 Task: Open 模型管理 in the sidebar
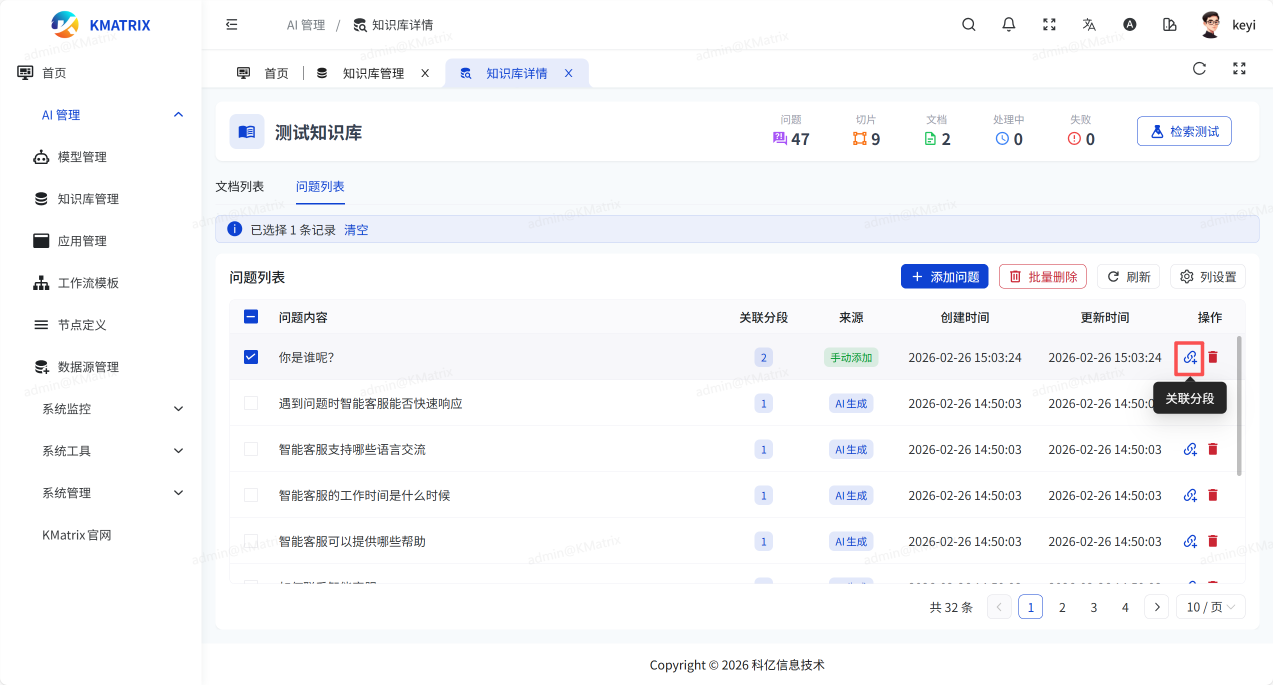(x=82, y=157)
